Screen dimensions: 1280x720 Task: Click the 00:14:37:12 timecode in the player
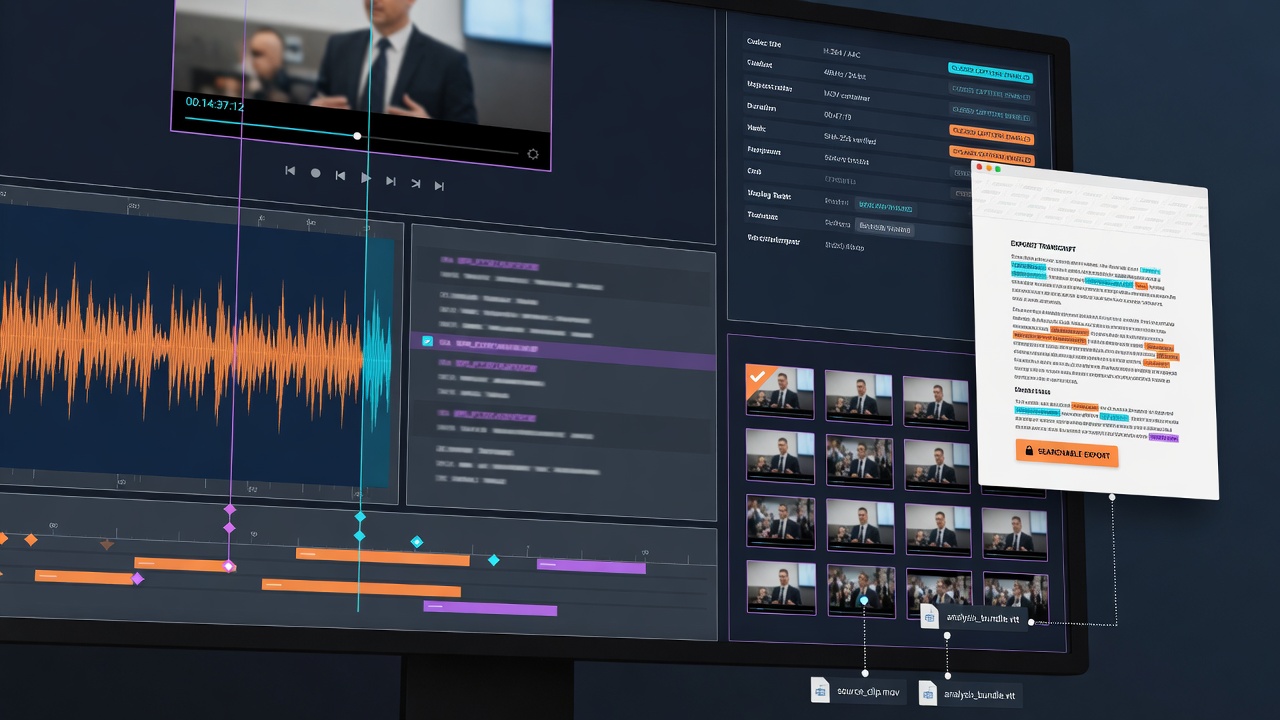tap(215, 103)
